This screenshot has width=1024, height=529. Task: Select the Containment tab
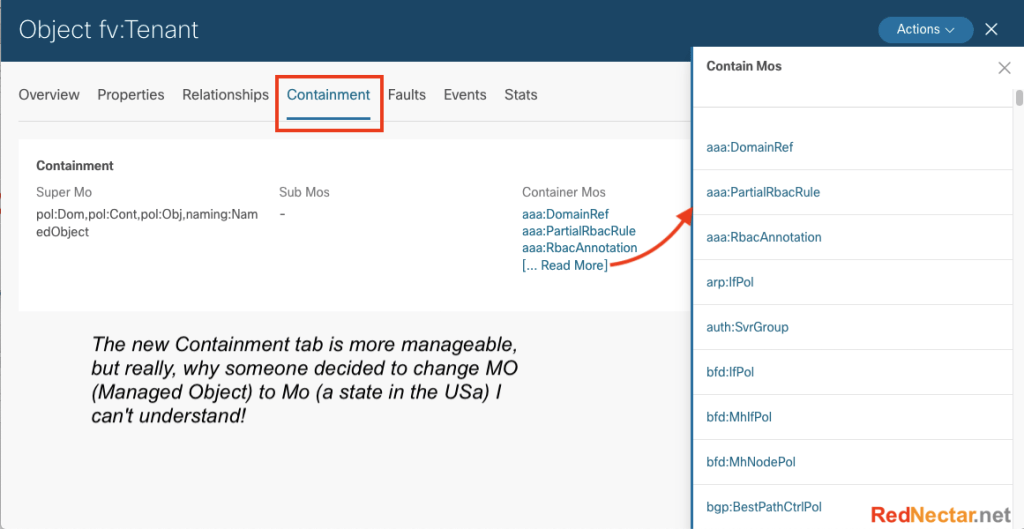328,95
